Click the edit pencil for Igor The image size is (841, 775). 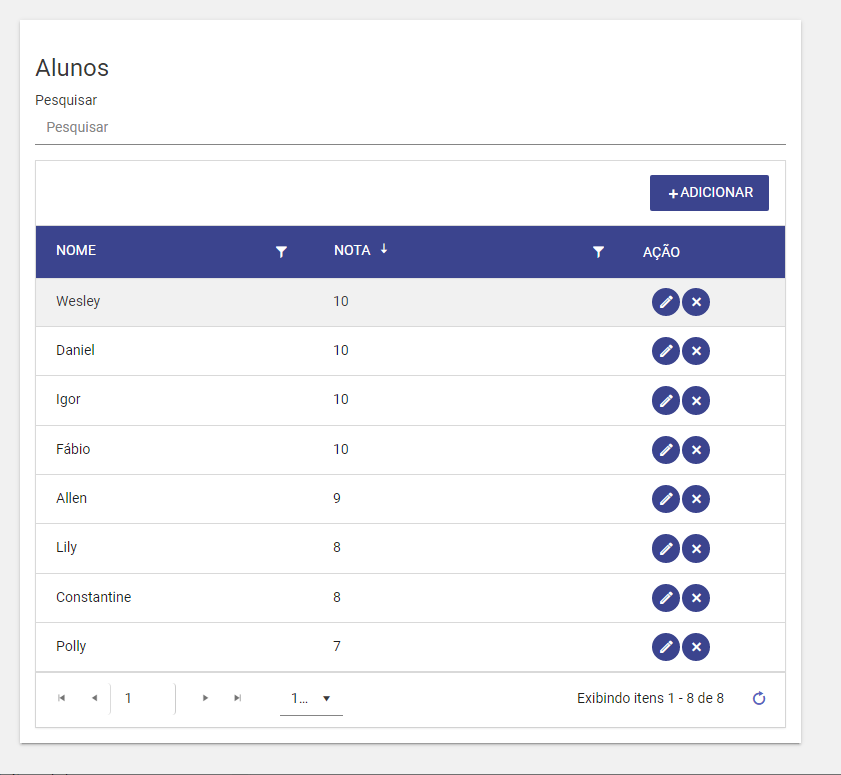666,401
